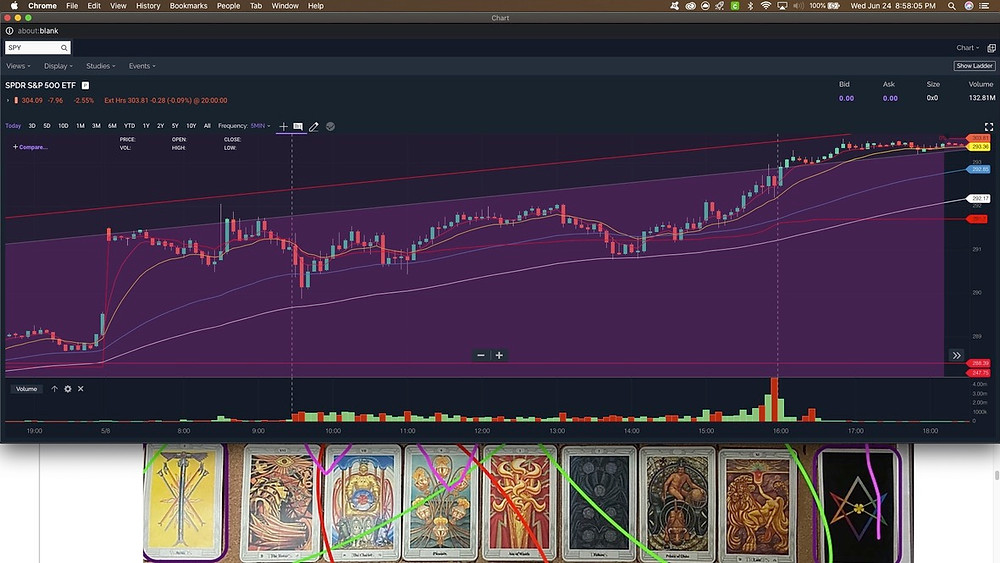1000x563 pixels.
Task: Open the Events dropdown
Action: coord(142,66)
